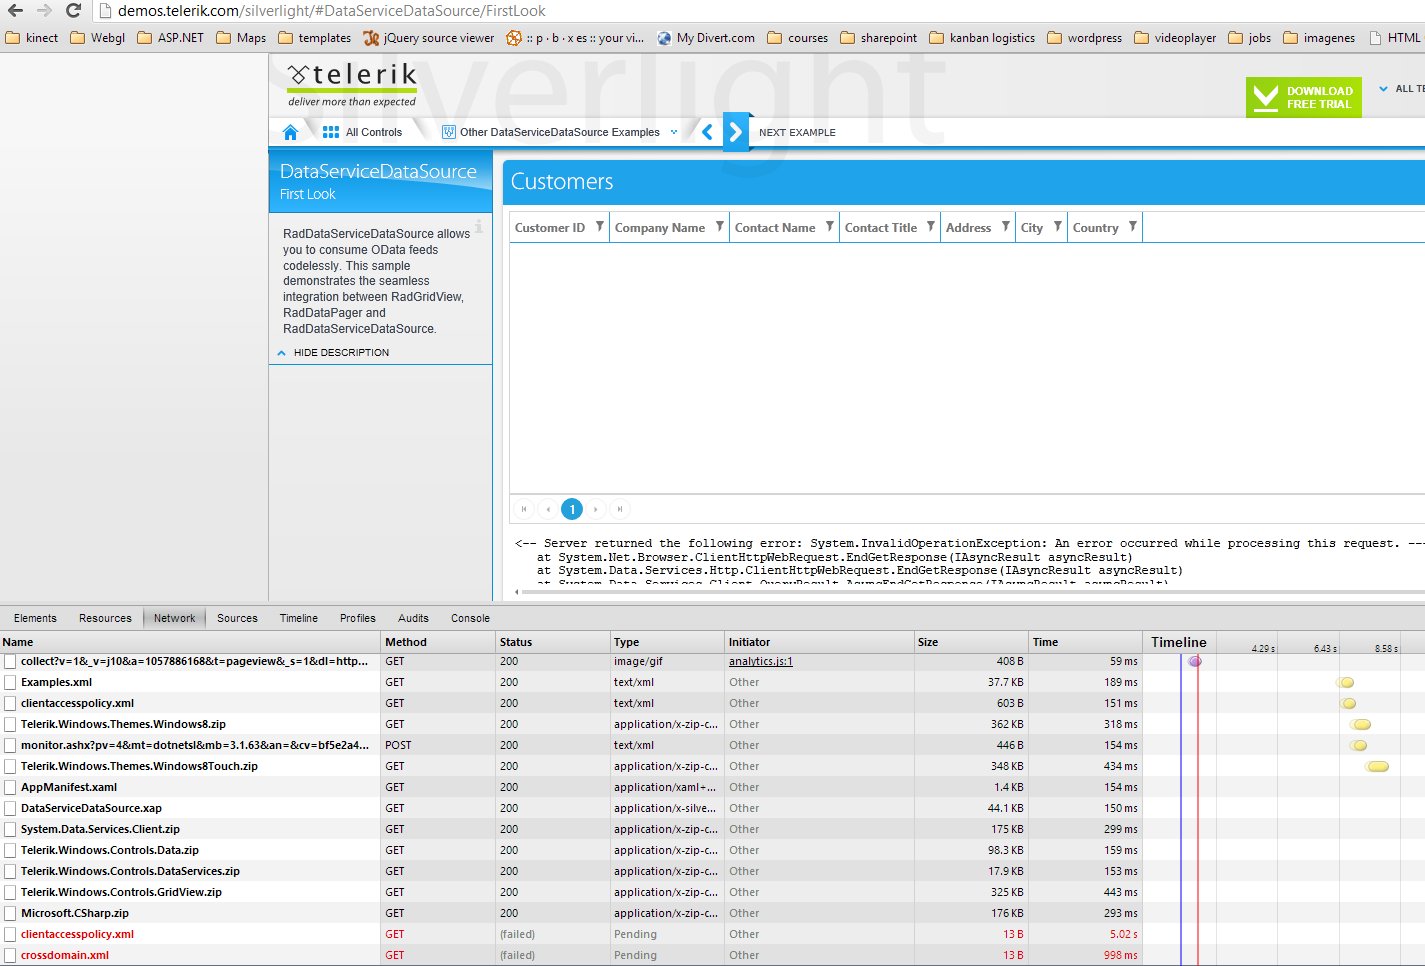Click the browser forward arrow
This screenshot has height=966, width=1425.
44,11
